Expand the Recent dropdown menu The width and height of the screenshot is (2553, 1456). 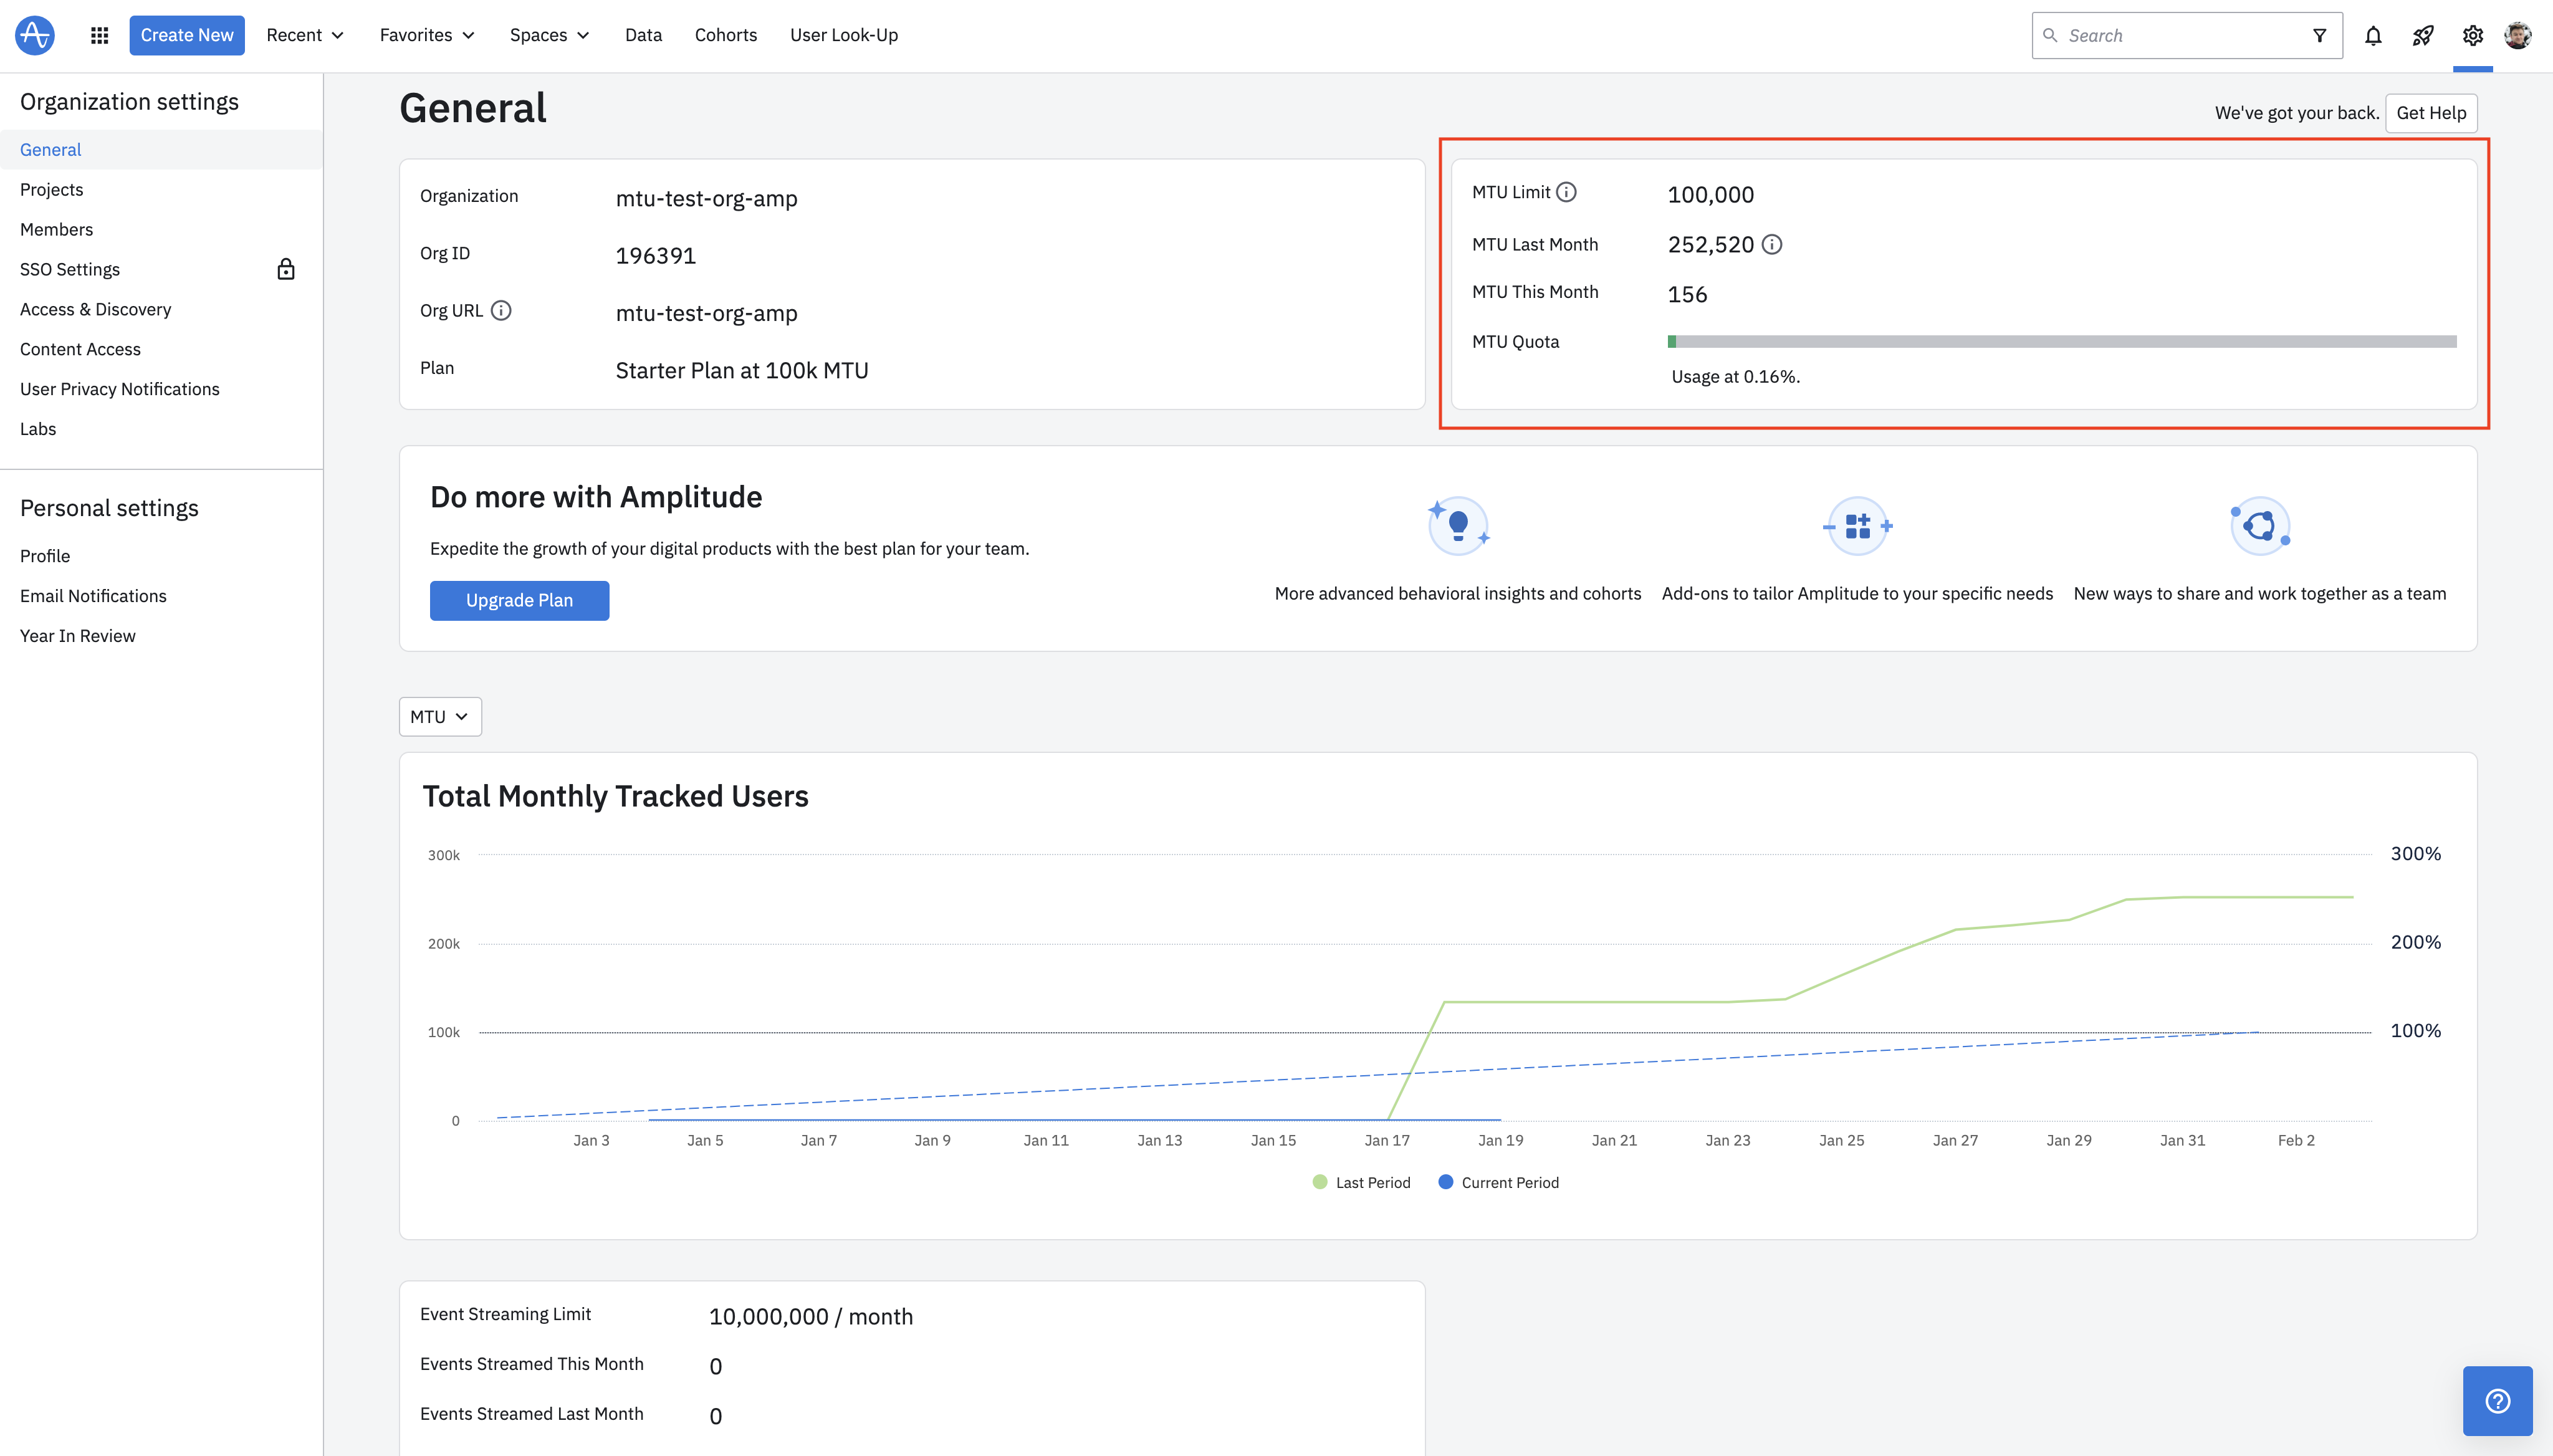coord(305,35)
